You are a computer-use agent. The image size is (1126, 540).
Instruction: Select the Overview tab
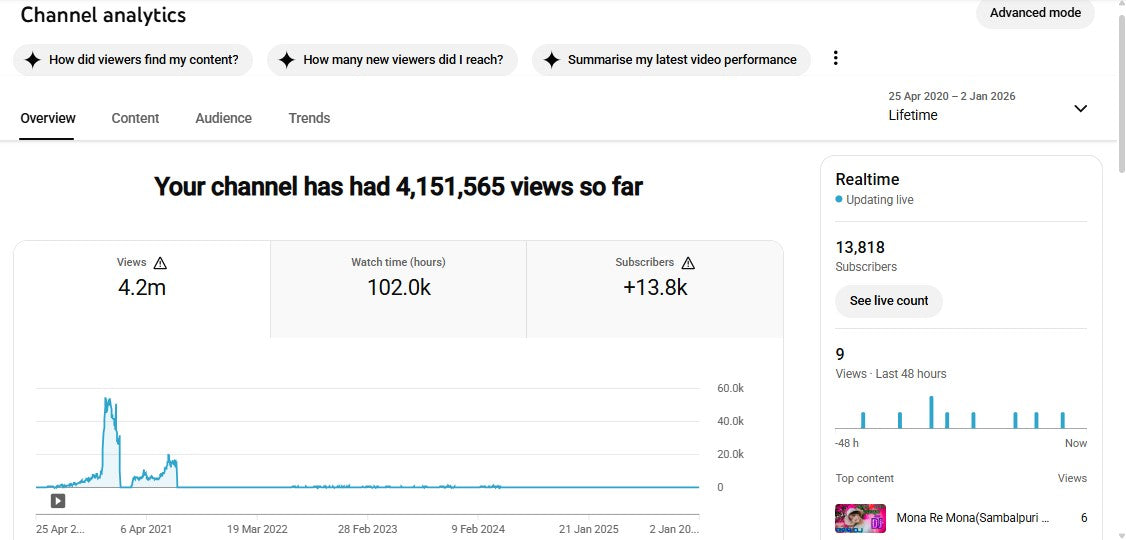pos(48,118)
